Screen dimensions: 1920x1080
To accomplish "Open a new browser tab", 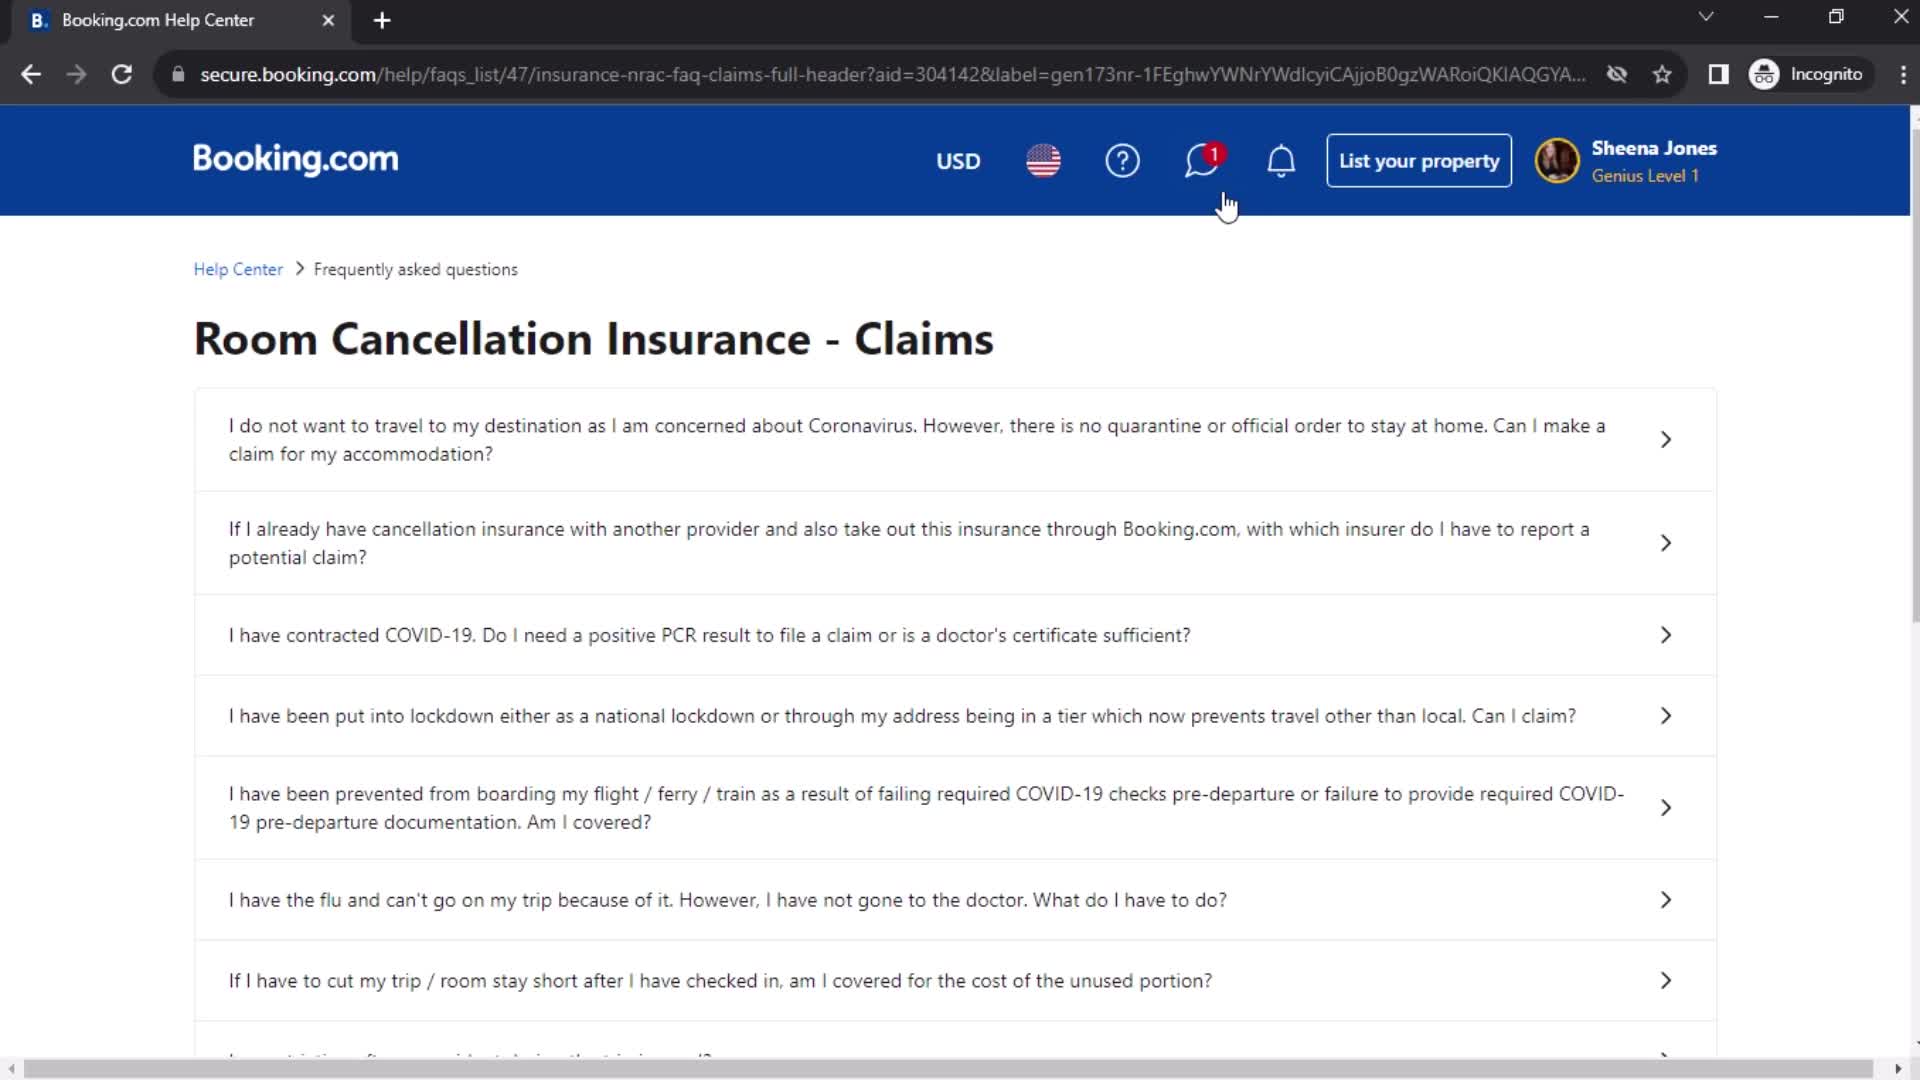I will click(x=382, y=20).
